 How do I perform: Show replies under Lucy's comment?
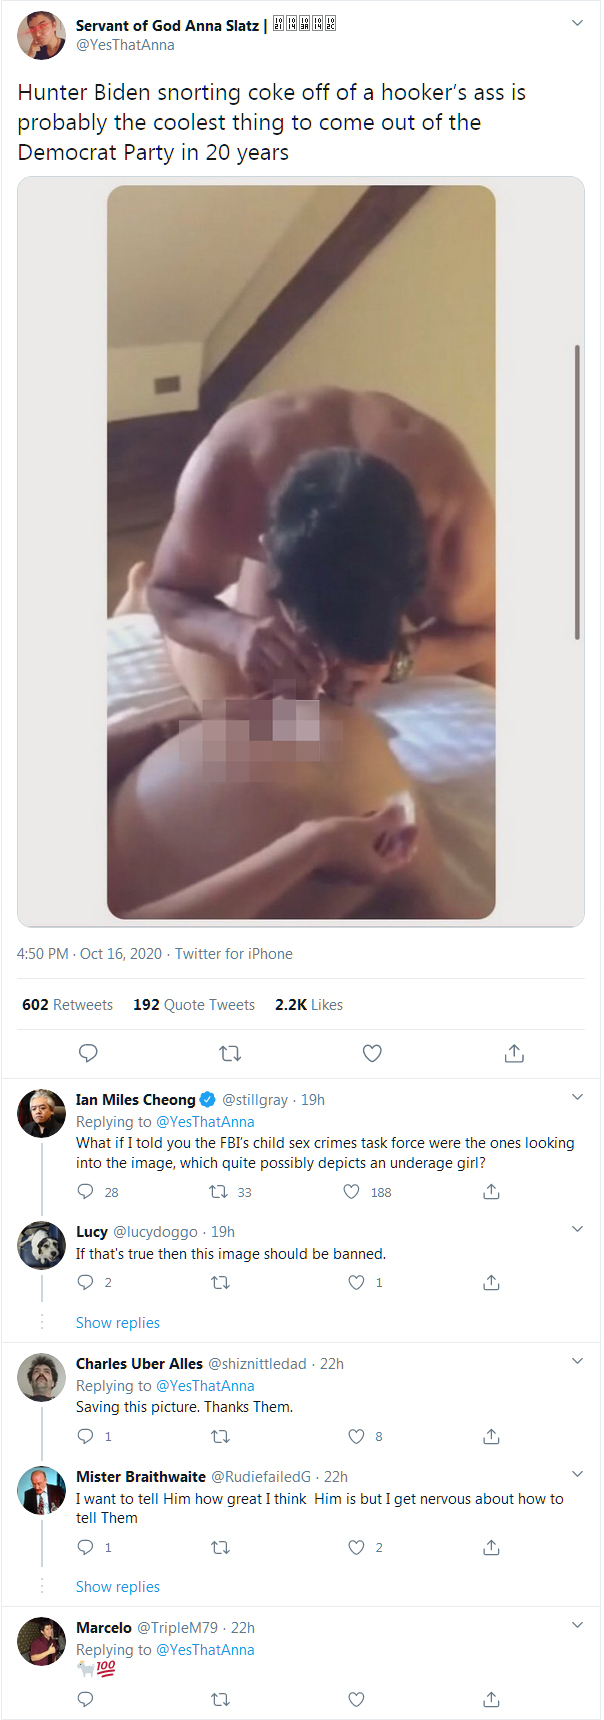click(x=118, y=1323)
